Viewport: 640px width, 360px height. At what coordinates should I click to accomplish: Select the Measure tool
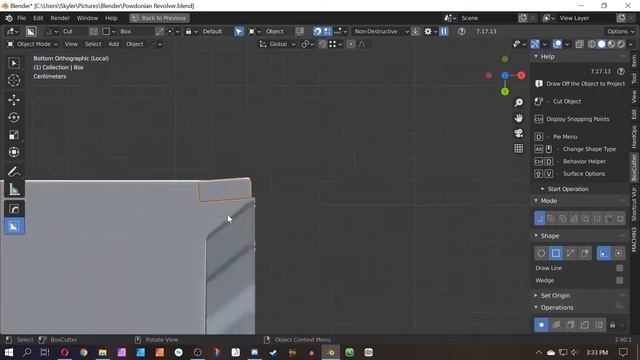pos(14,189)
